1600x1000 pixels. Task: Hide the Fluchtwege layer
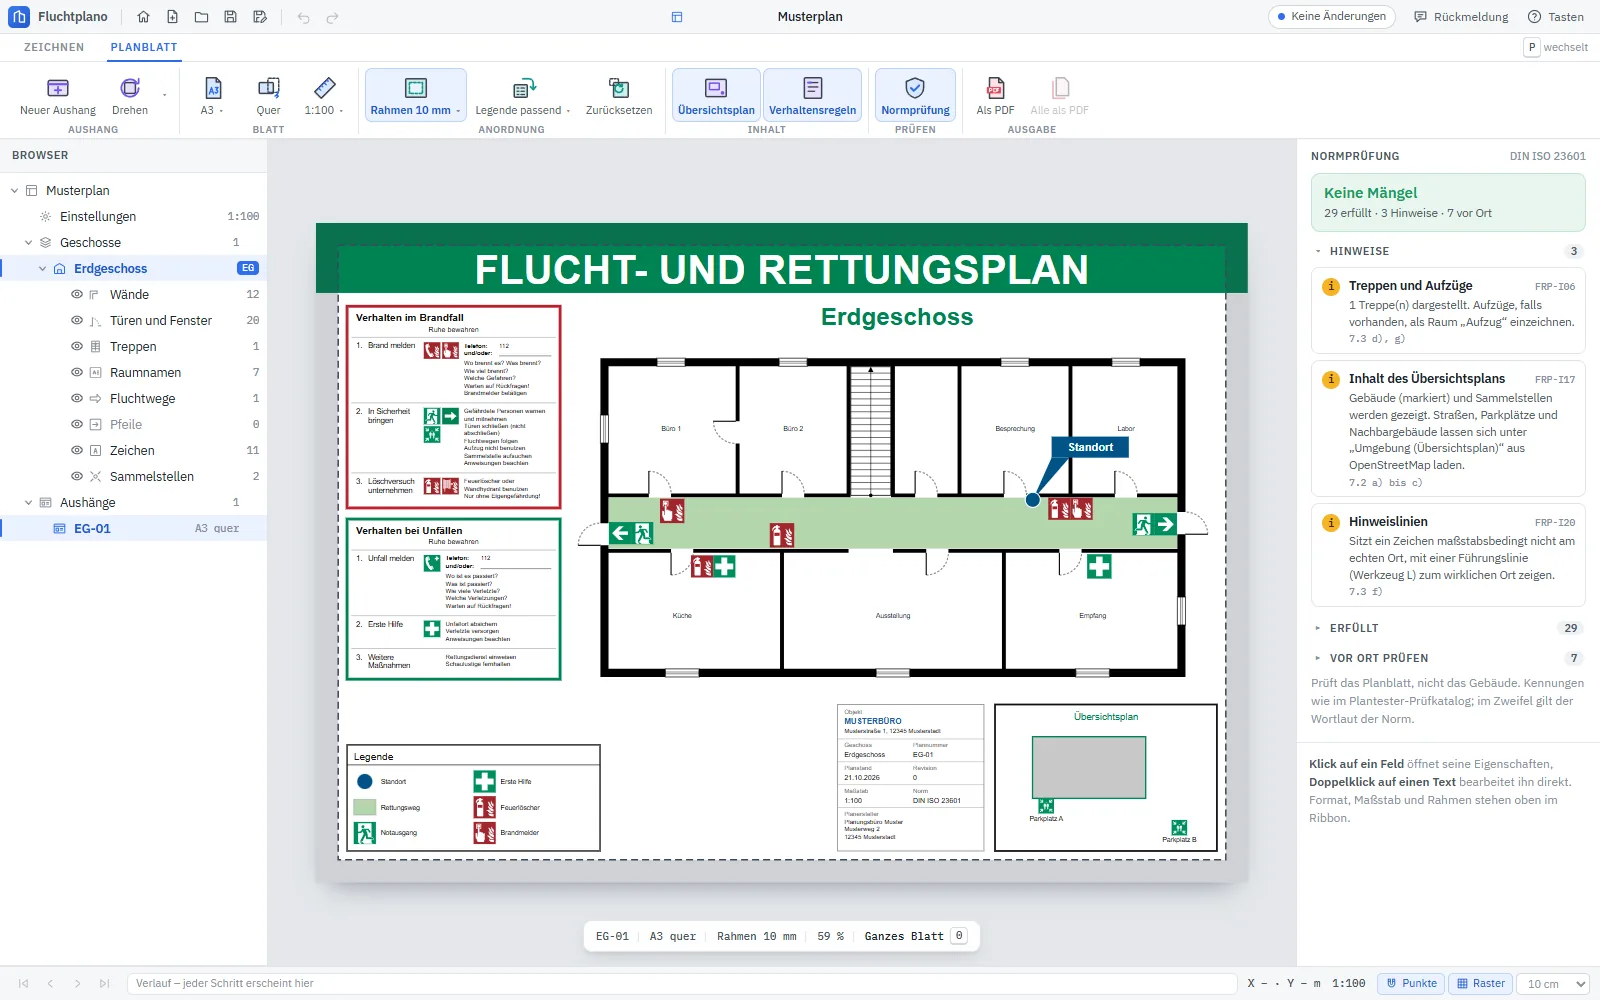(77, 399)
